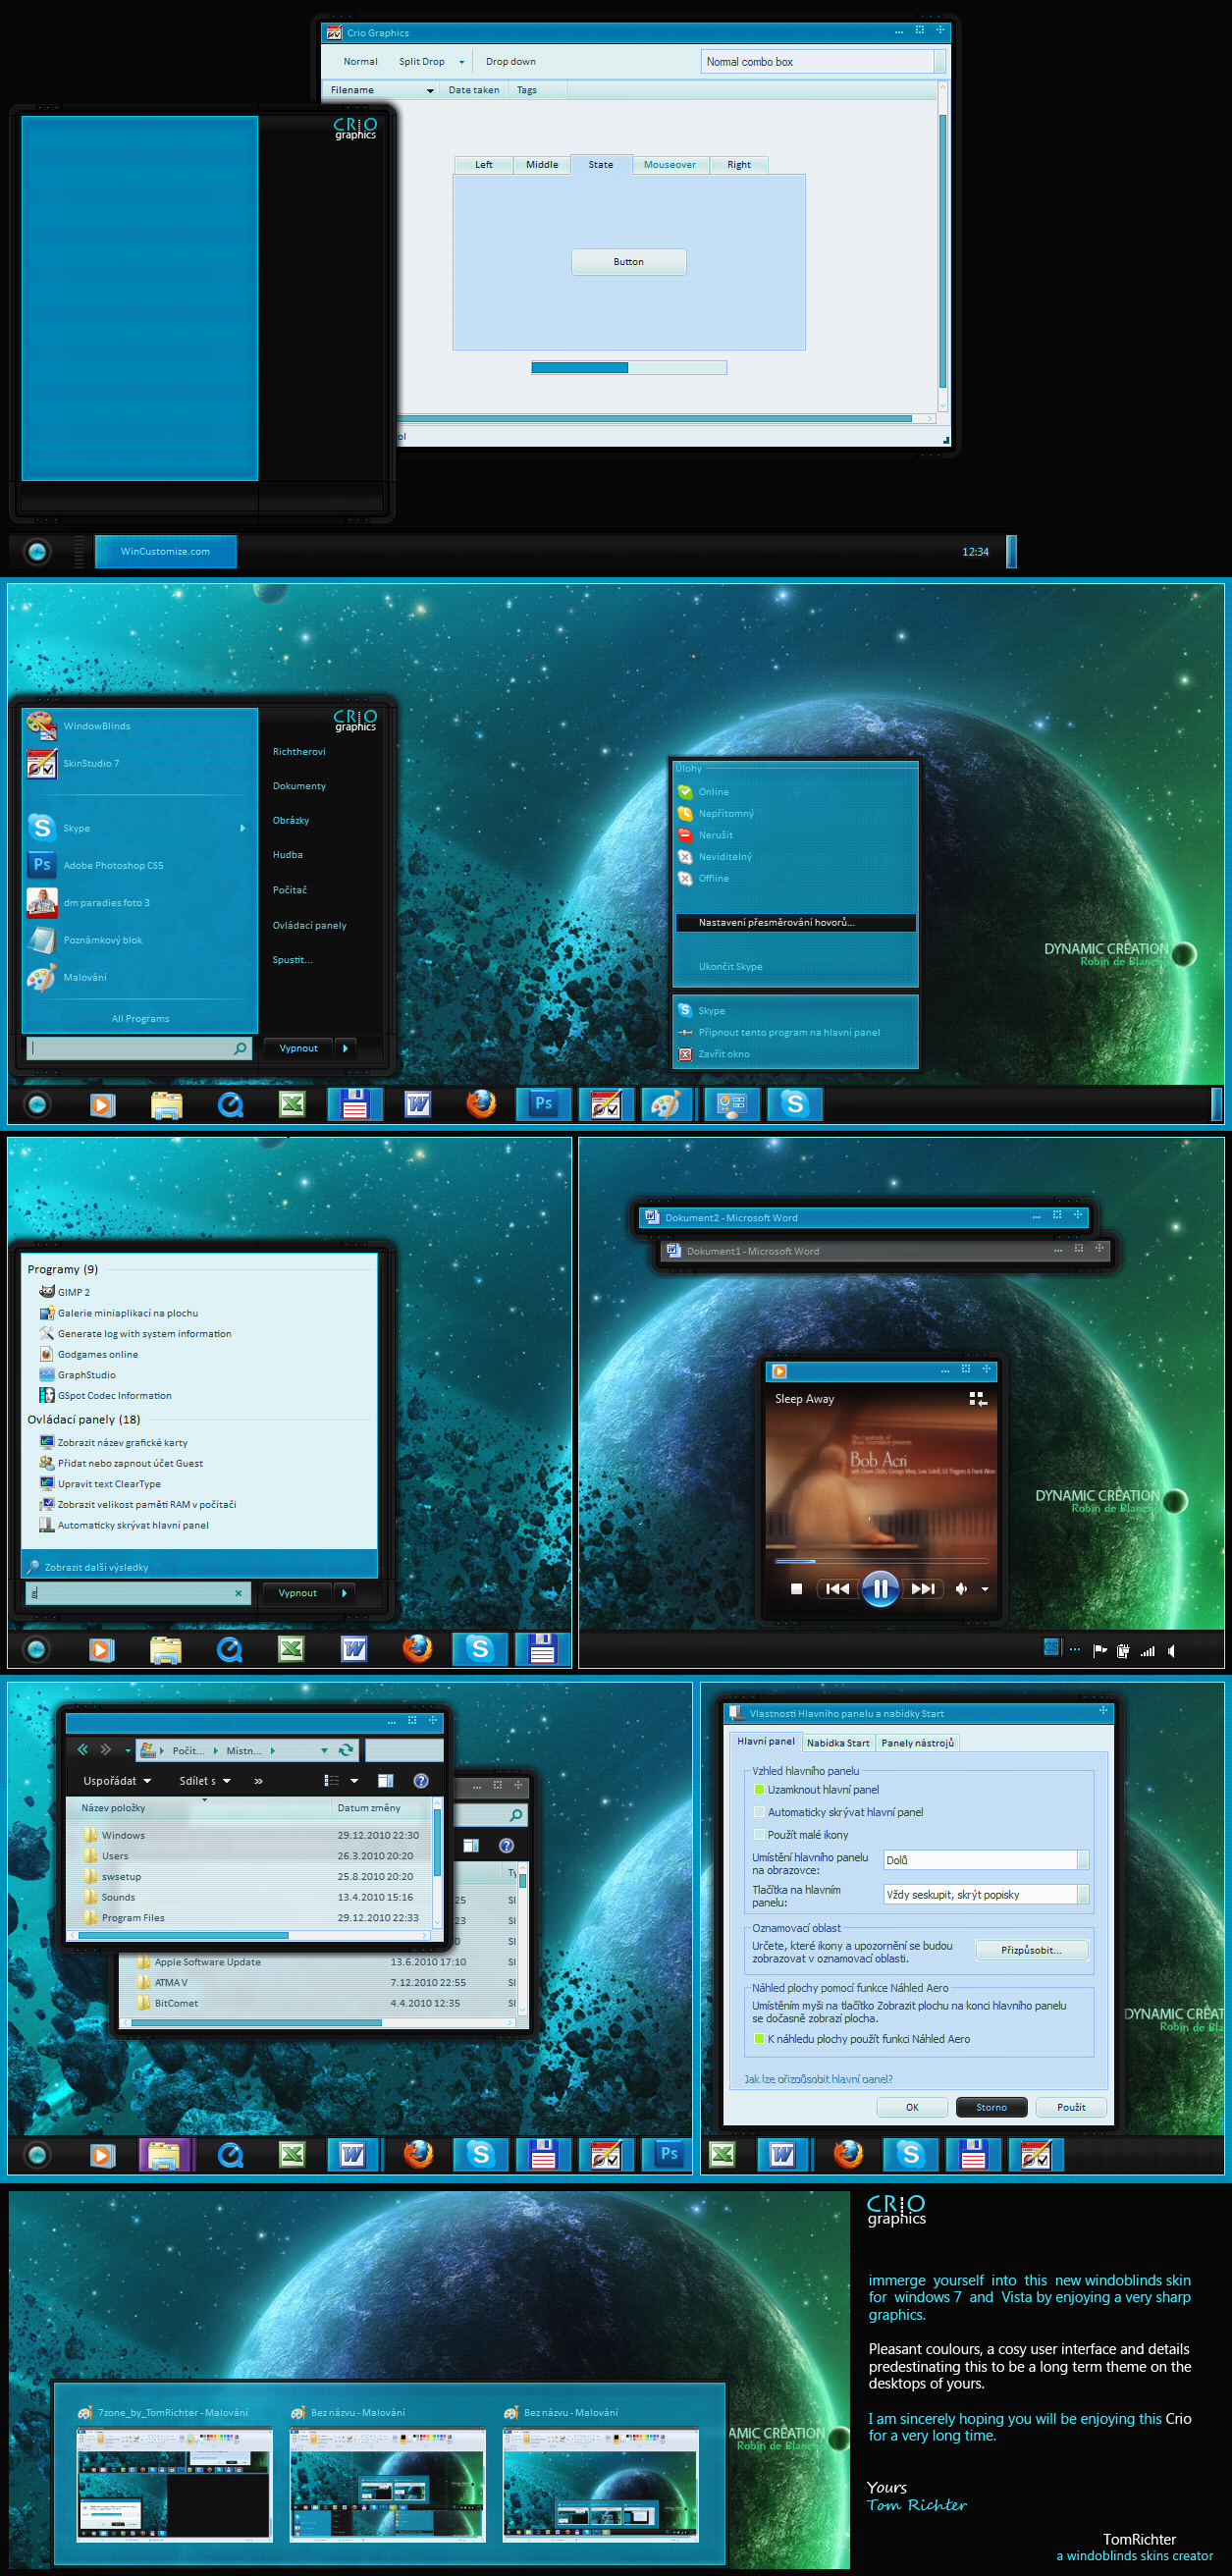Viewport: 1232px width, 2576px height.
Task: Expand the arrow beside Vypnout under the WindowBlinds start menu
Action: pyautogui.click(x=345, y=1048)
